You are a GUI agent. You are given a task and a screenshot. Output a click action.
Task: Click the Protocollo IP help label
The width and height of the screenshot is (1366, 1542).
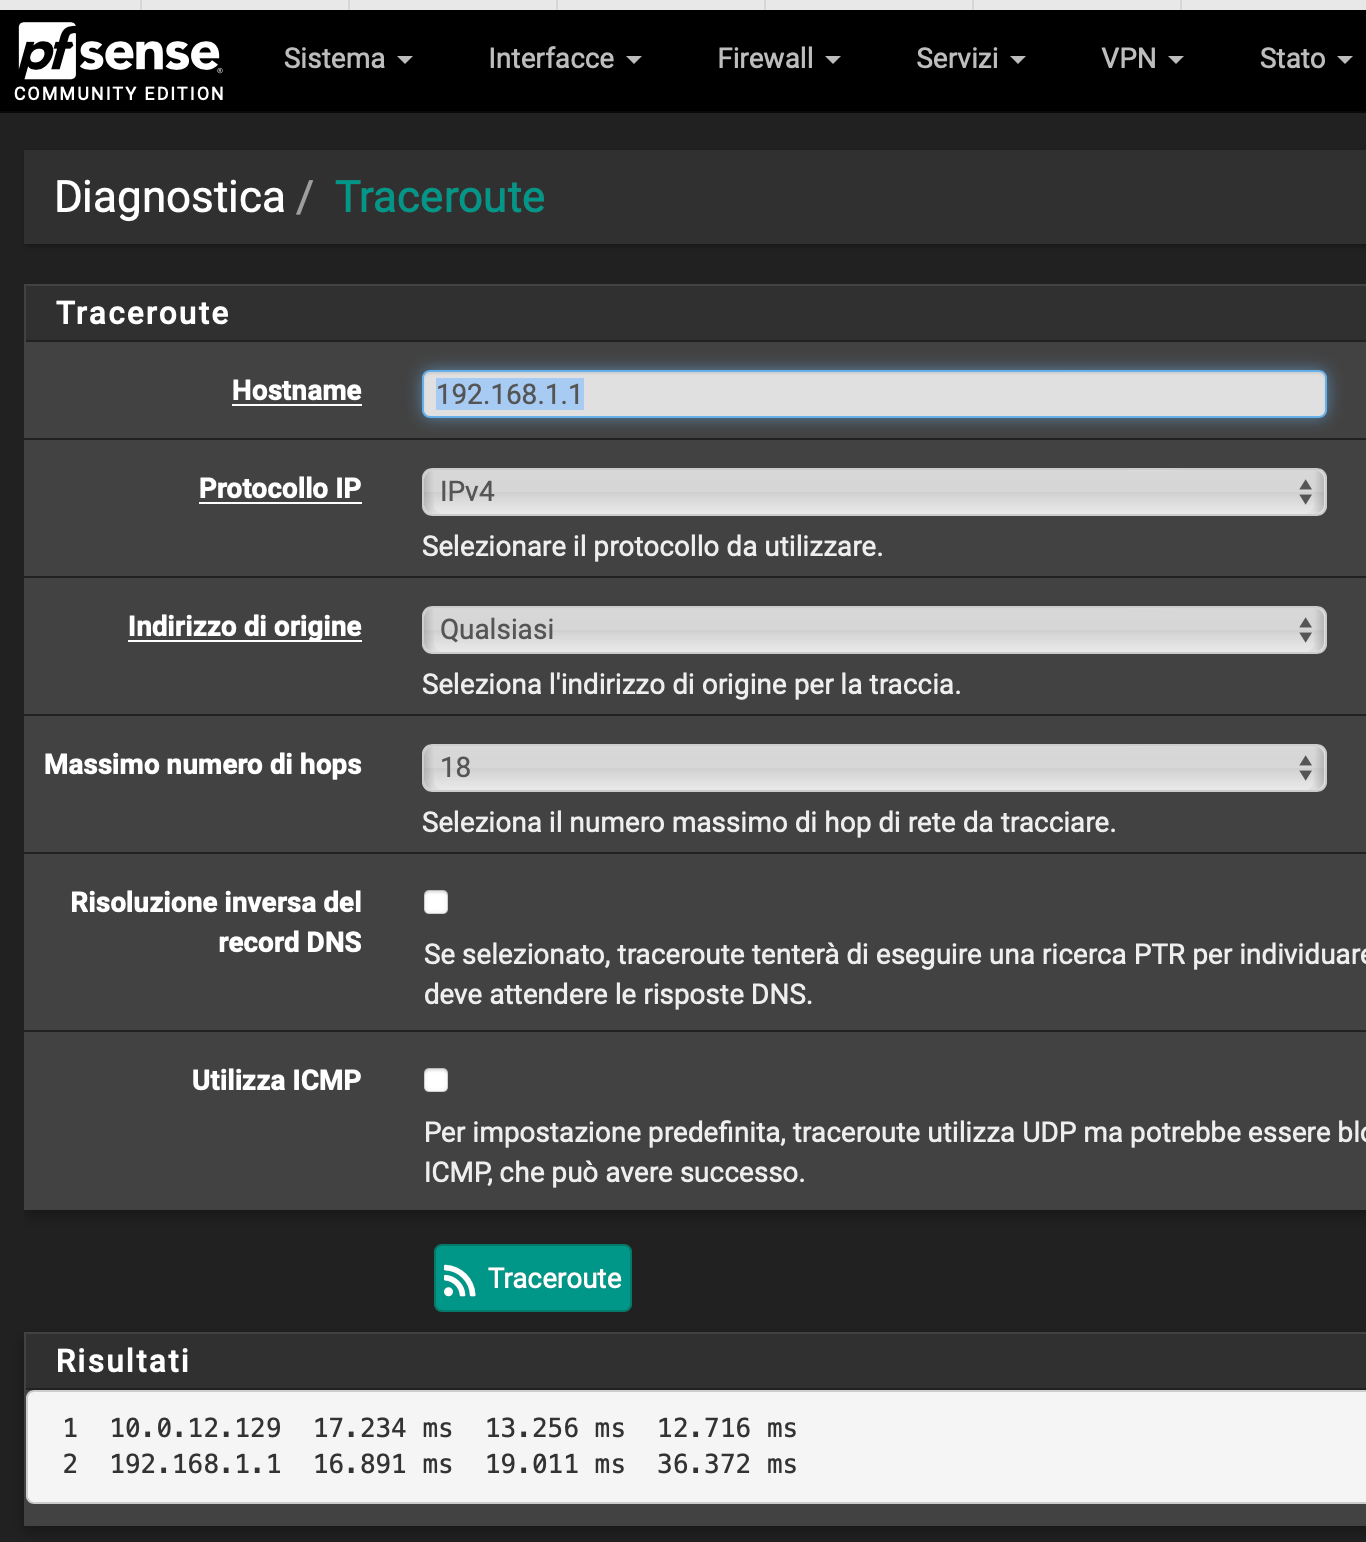pyautogui.click(x=280, y=488)
